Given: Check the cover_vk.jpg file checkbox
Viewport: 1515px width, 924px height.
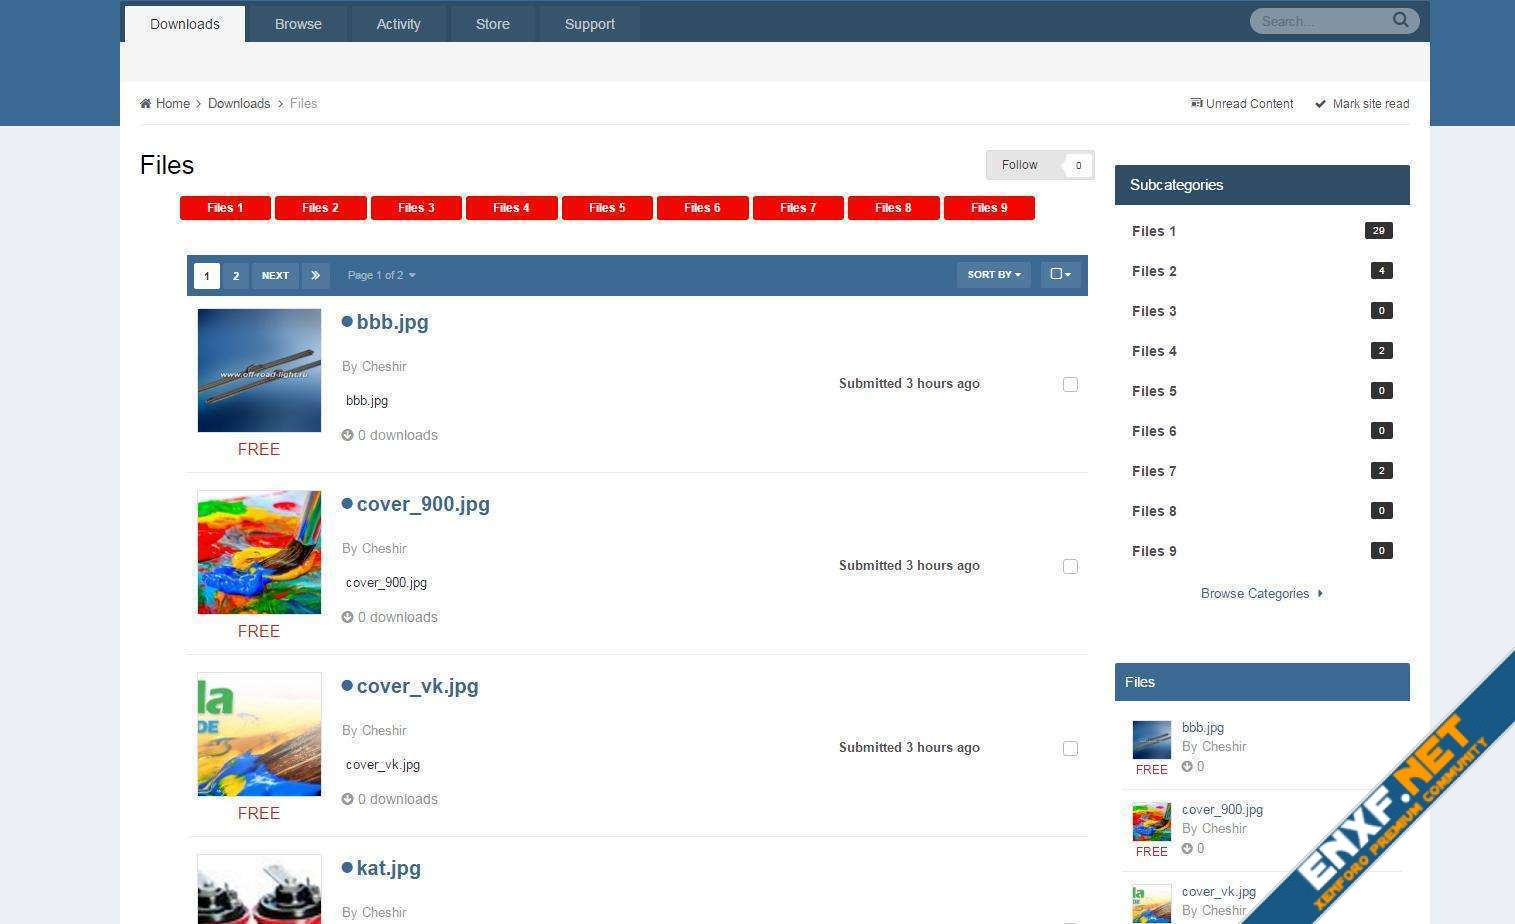Looking at the screenshot, I should pyautogui.click(x=1070, y=748).
